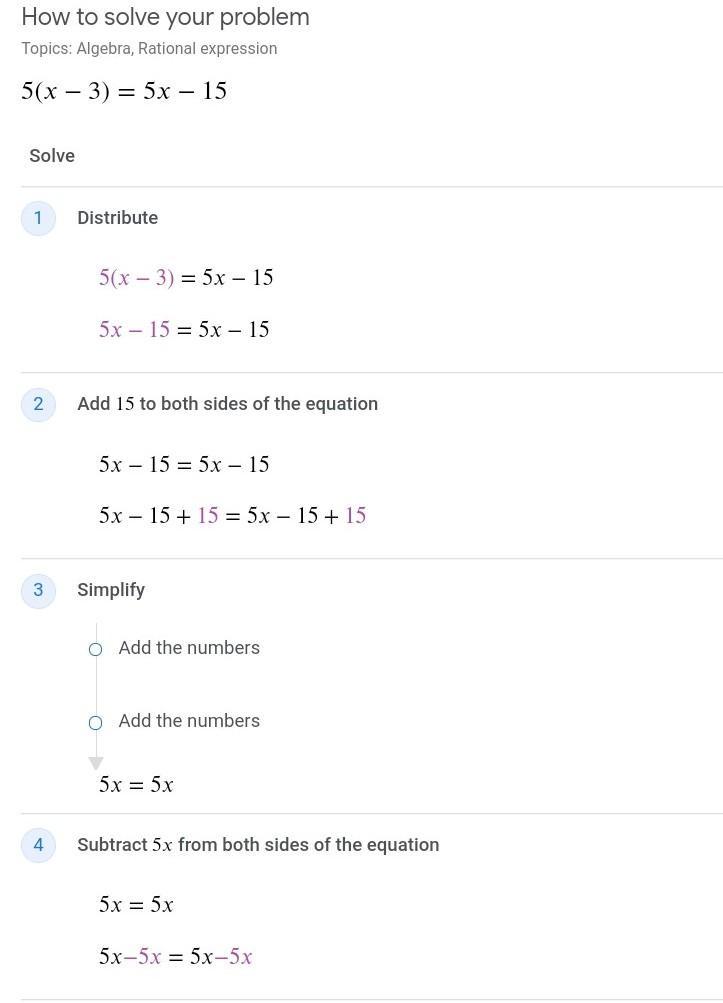Image resolution: width=723 pixels, height=1003 pixels.
Task: Select the step 3 circled number
Action: tap(38, 590)
